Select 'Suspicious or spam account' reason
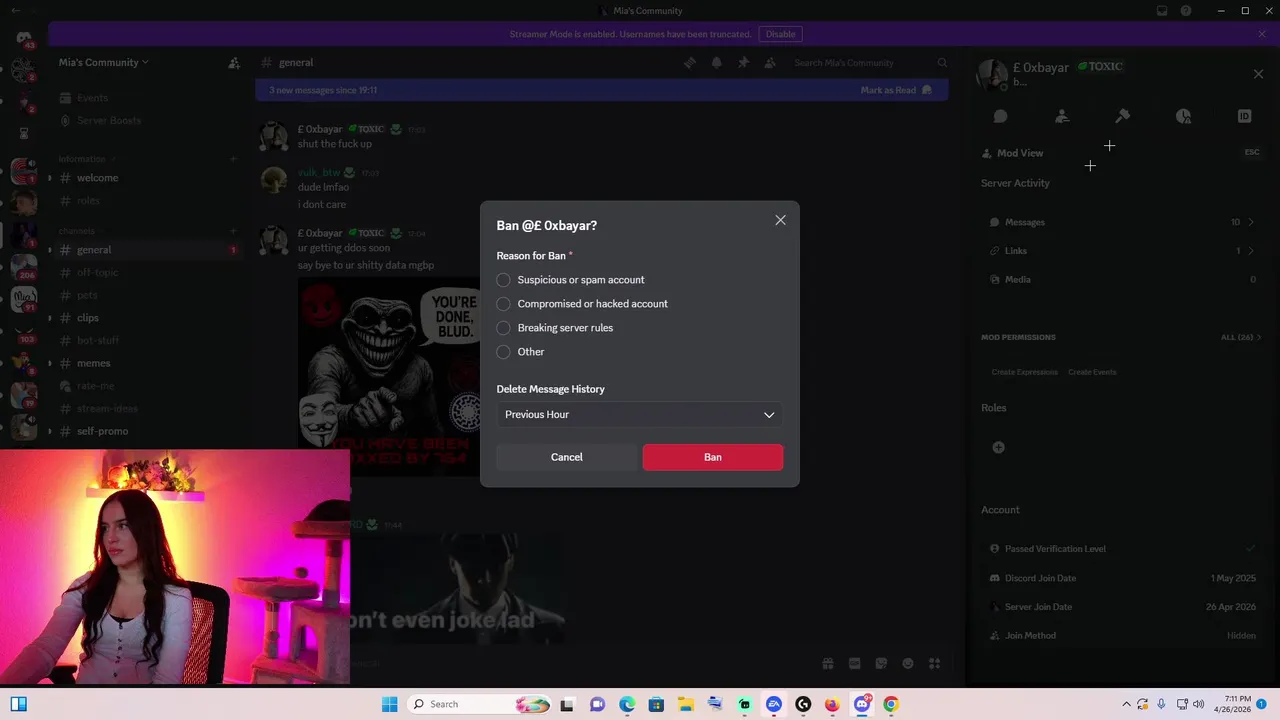 point(571,280)
